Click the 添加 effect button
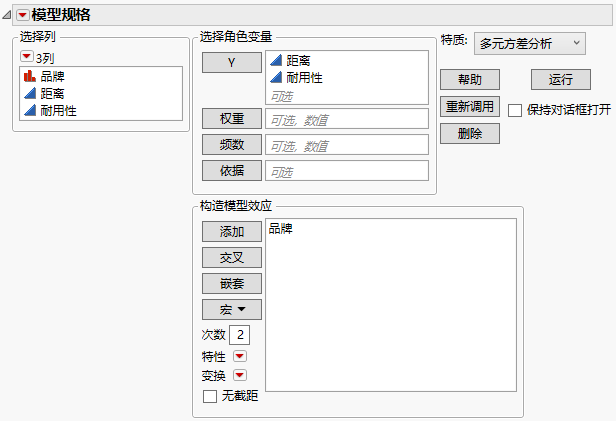 pyautogui.click(x=232, y=231)
